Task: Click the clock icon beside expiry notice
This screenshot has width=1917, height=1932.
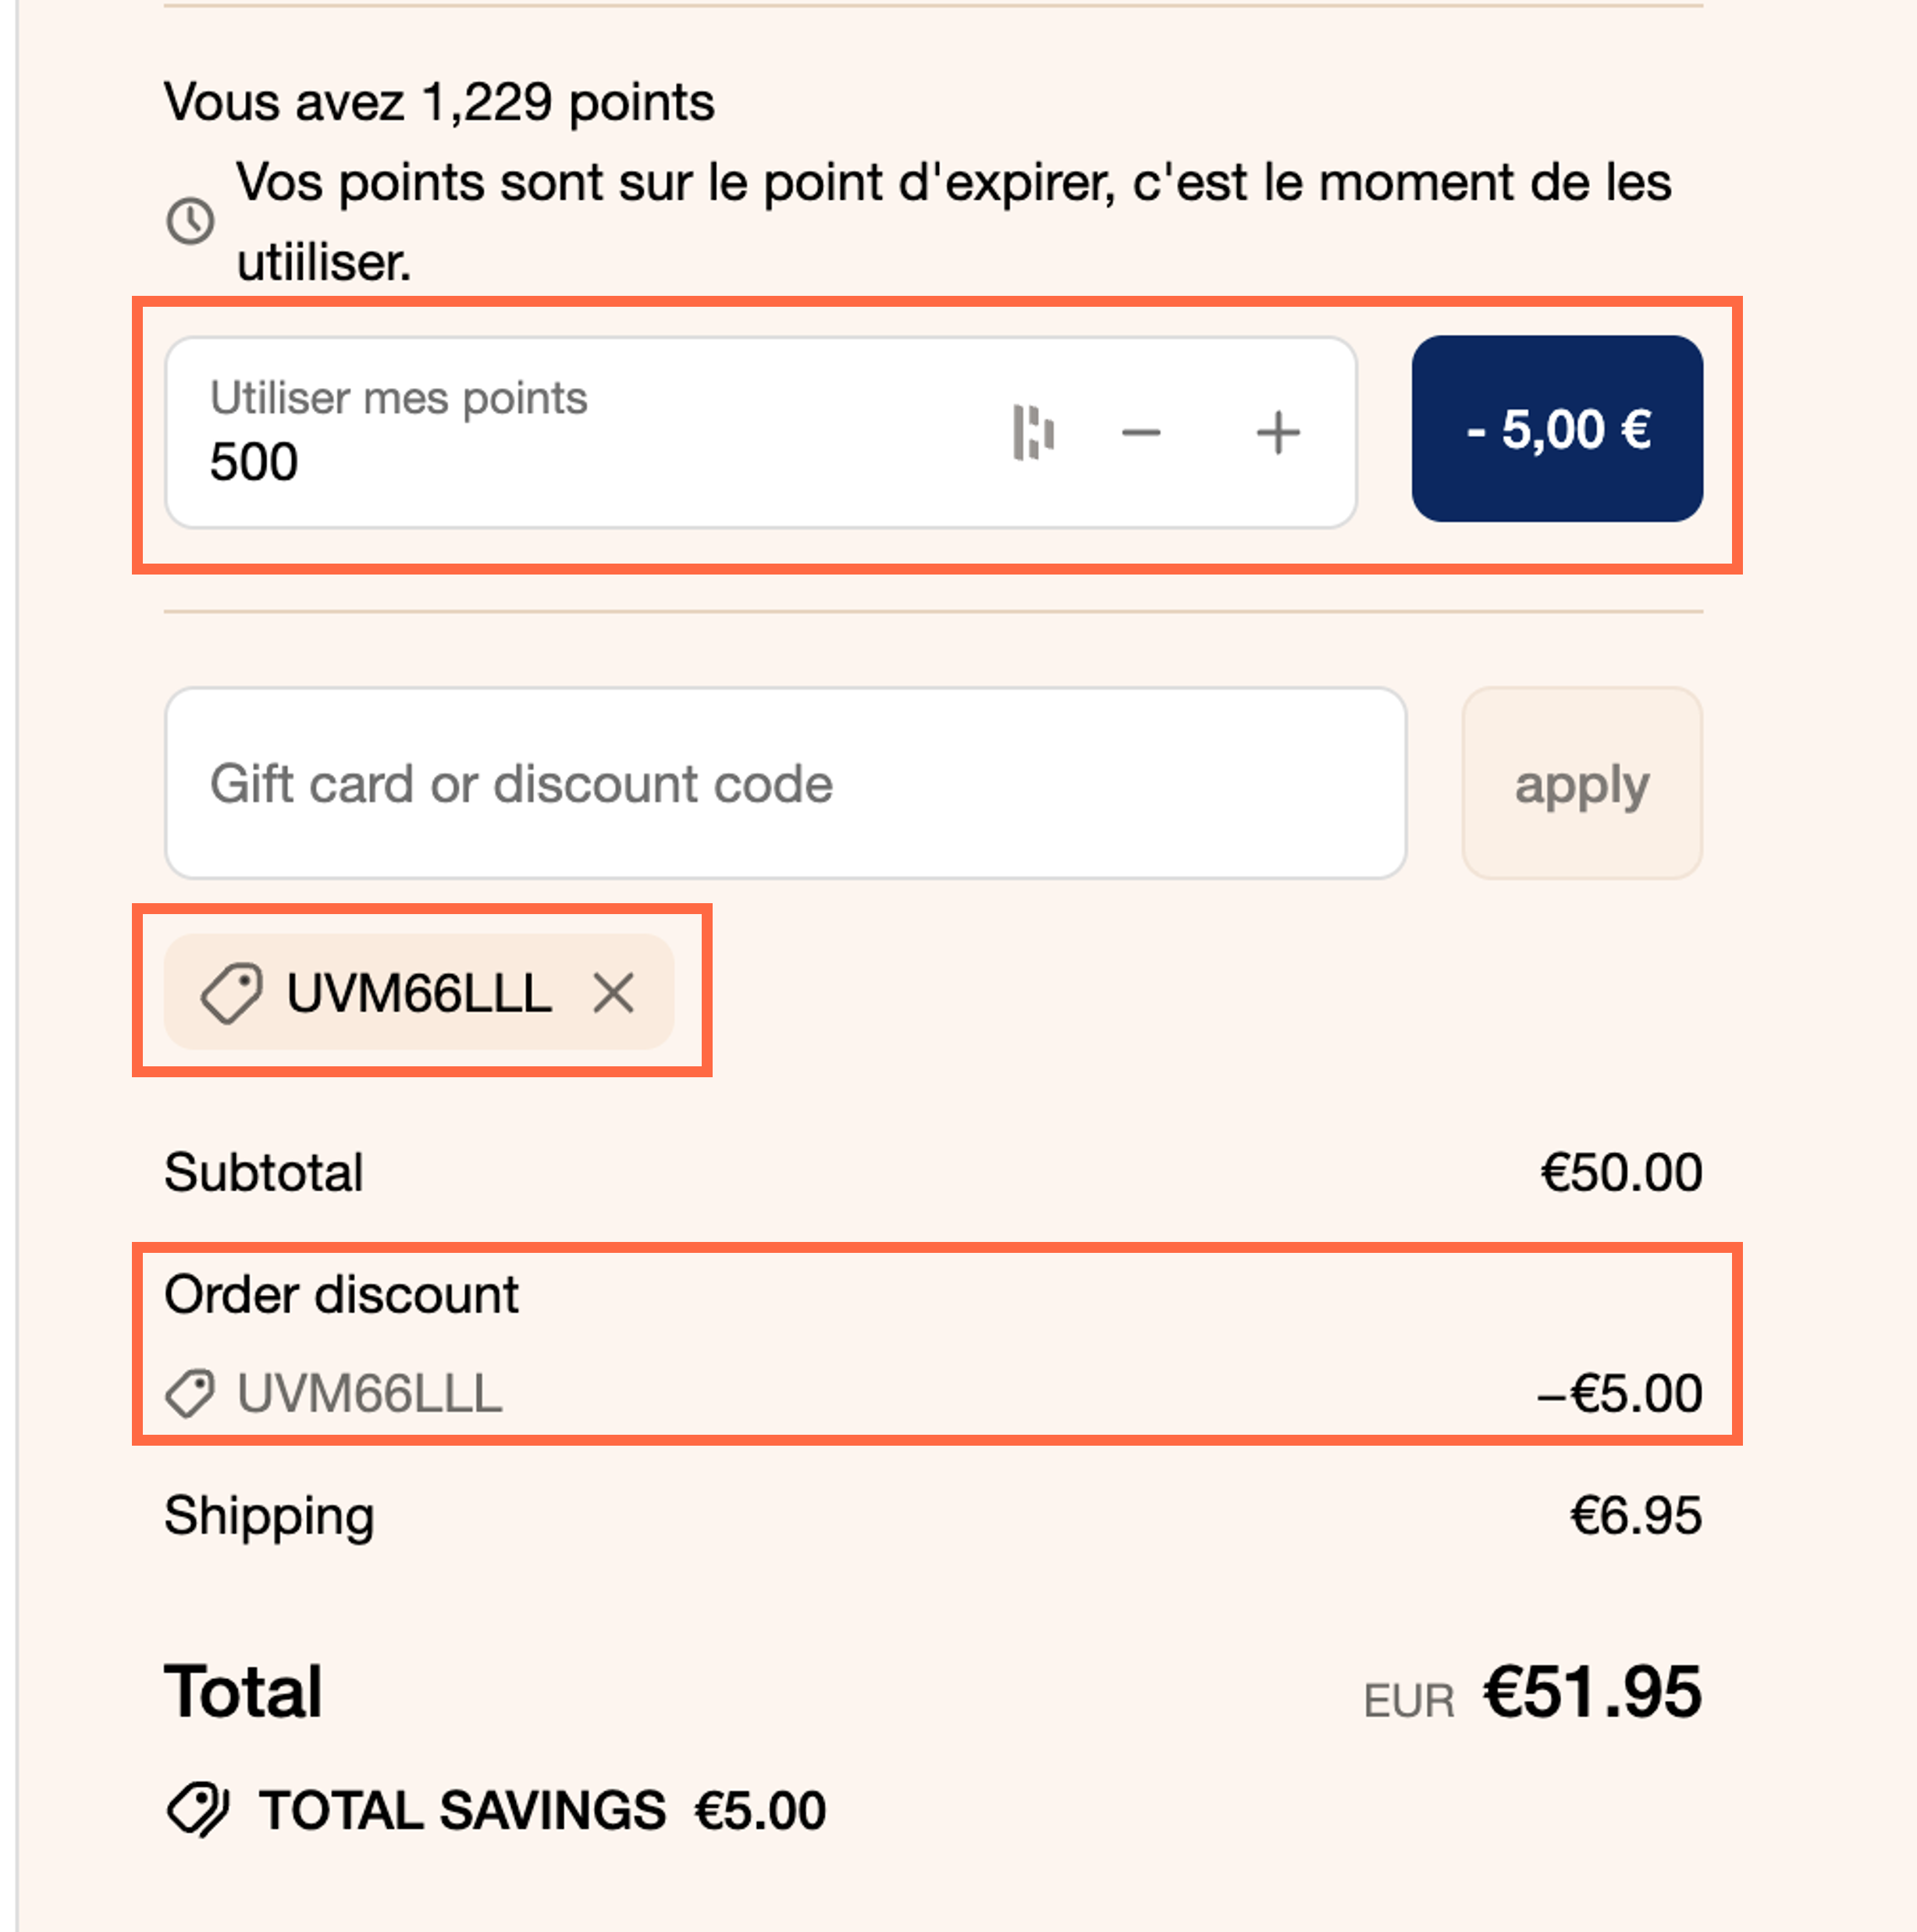Action: [x=190, y=221]
